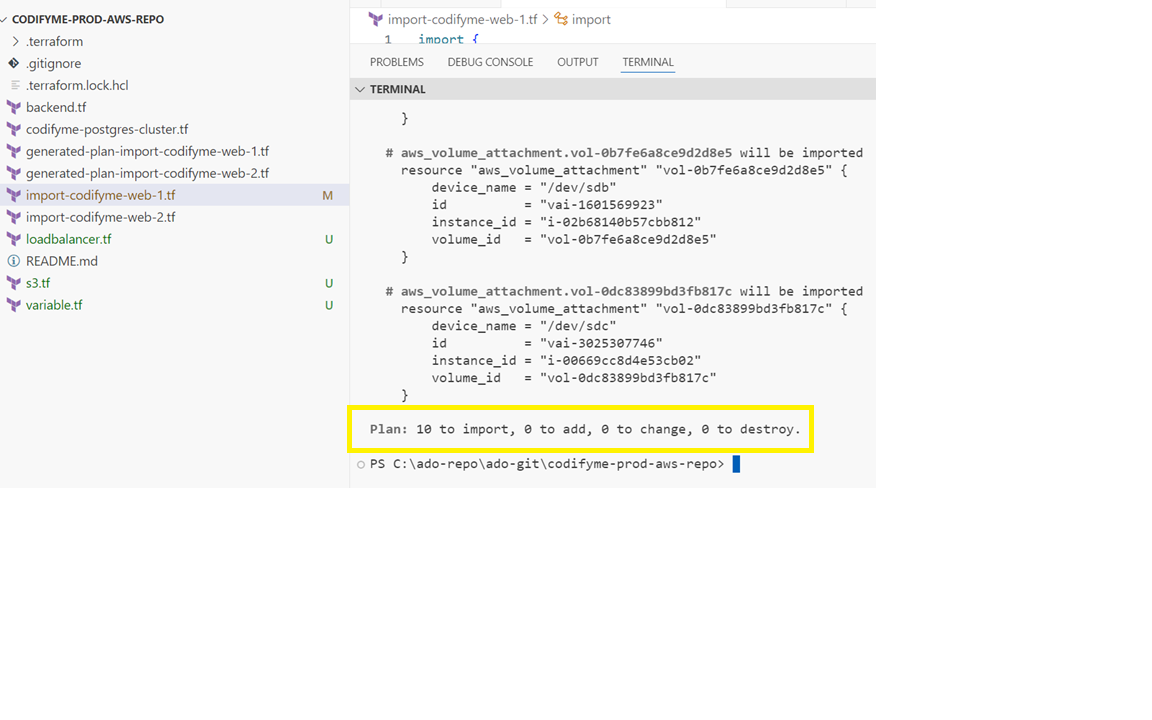Click the Terraform icon in editor breadcrumb
Viewport: 1152px width, 720px height.
376,19
